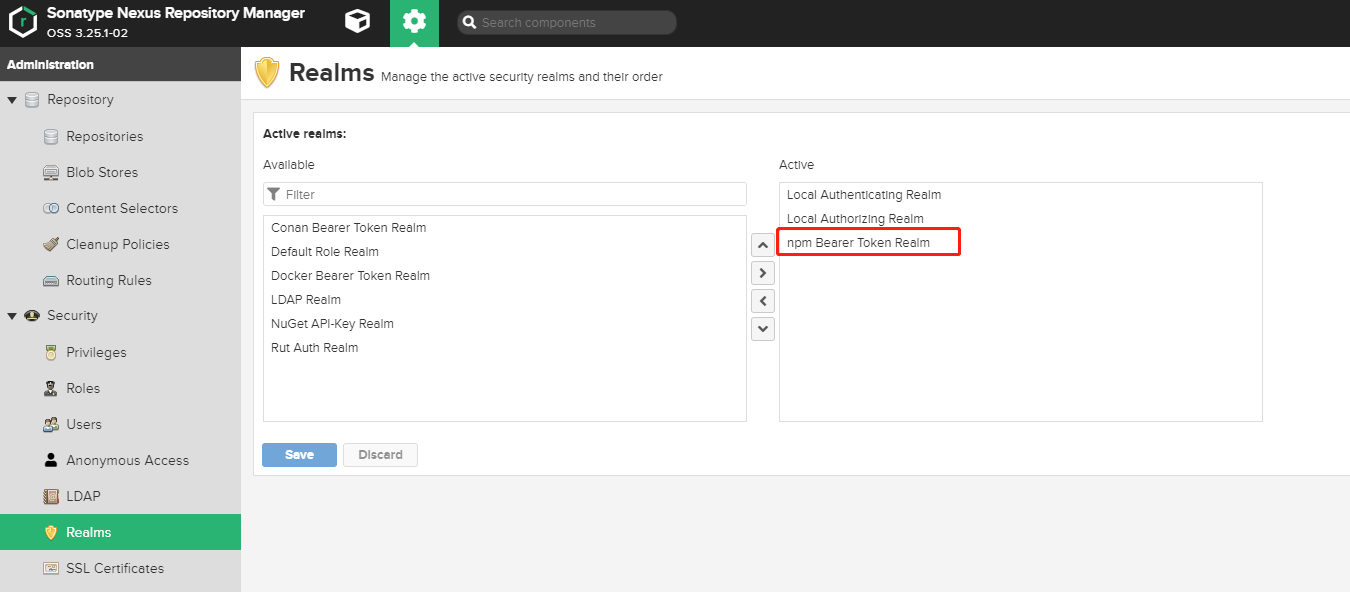This screenshot has height=592, width=1350.
Task: Open the Browse cube icon in header
Action: (357, 22)
